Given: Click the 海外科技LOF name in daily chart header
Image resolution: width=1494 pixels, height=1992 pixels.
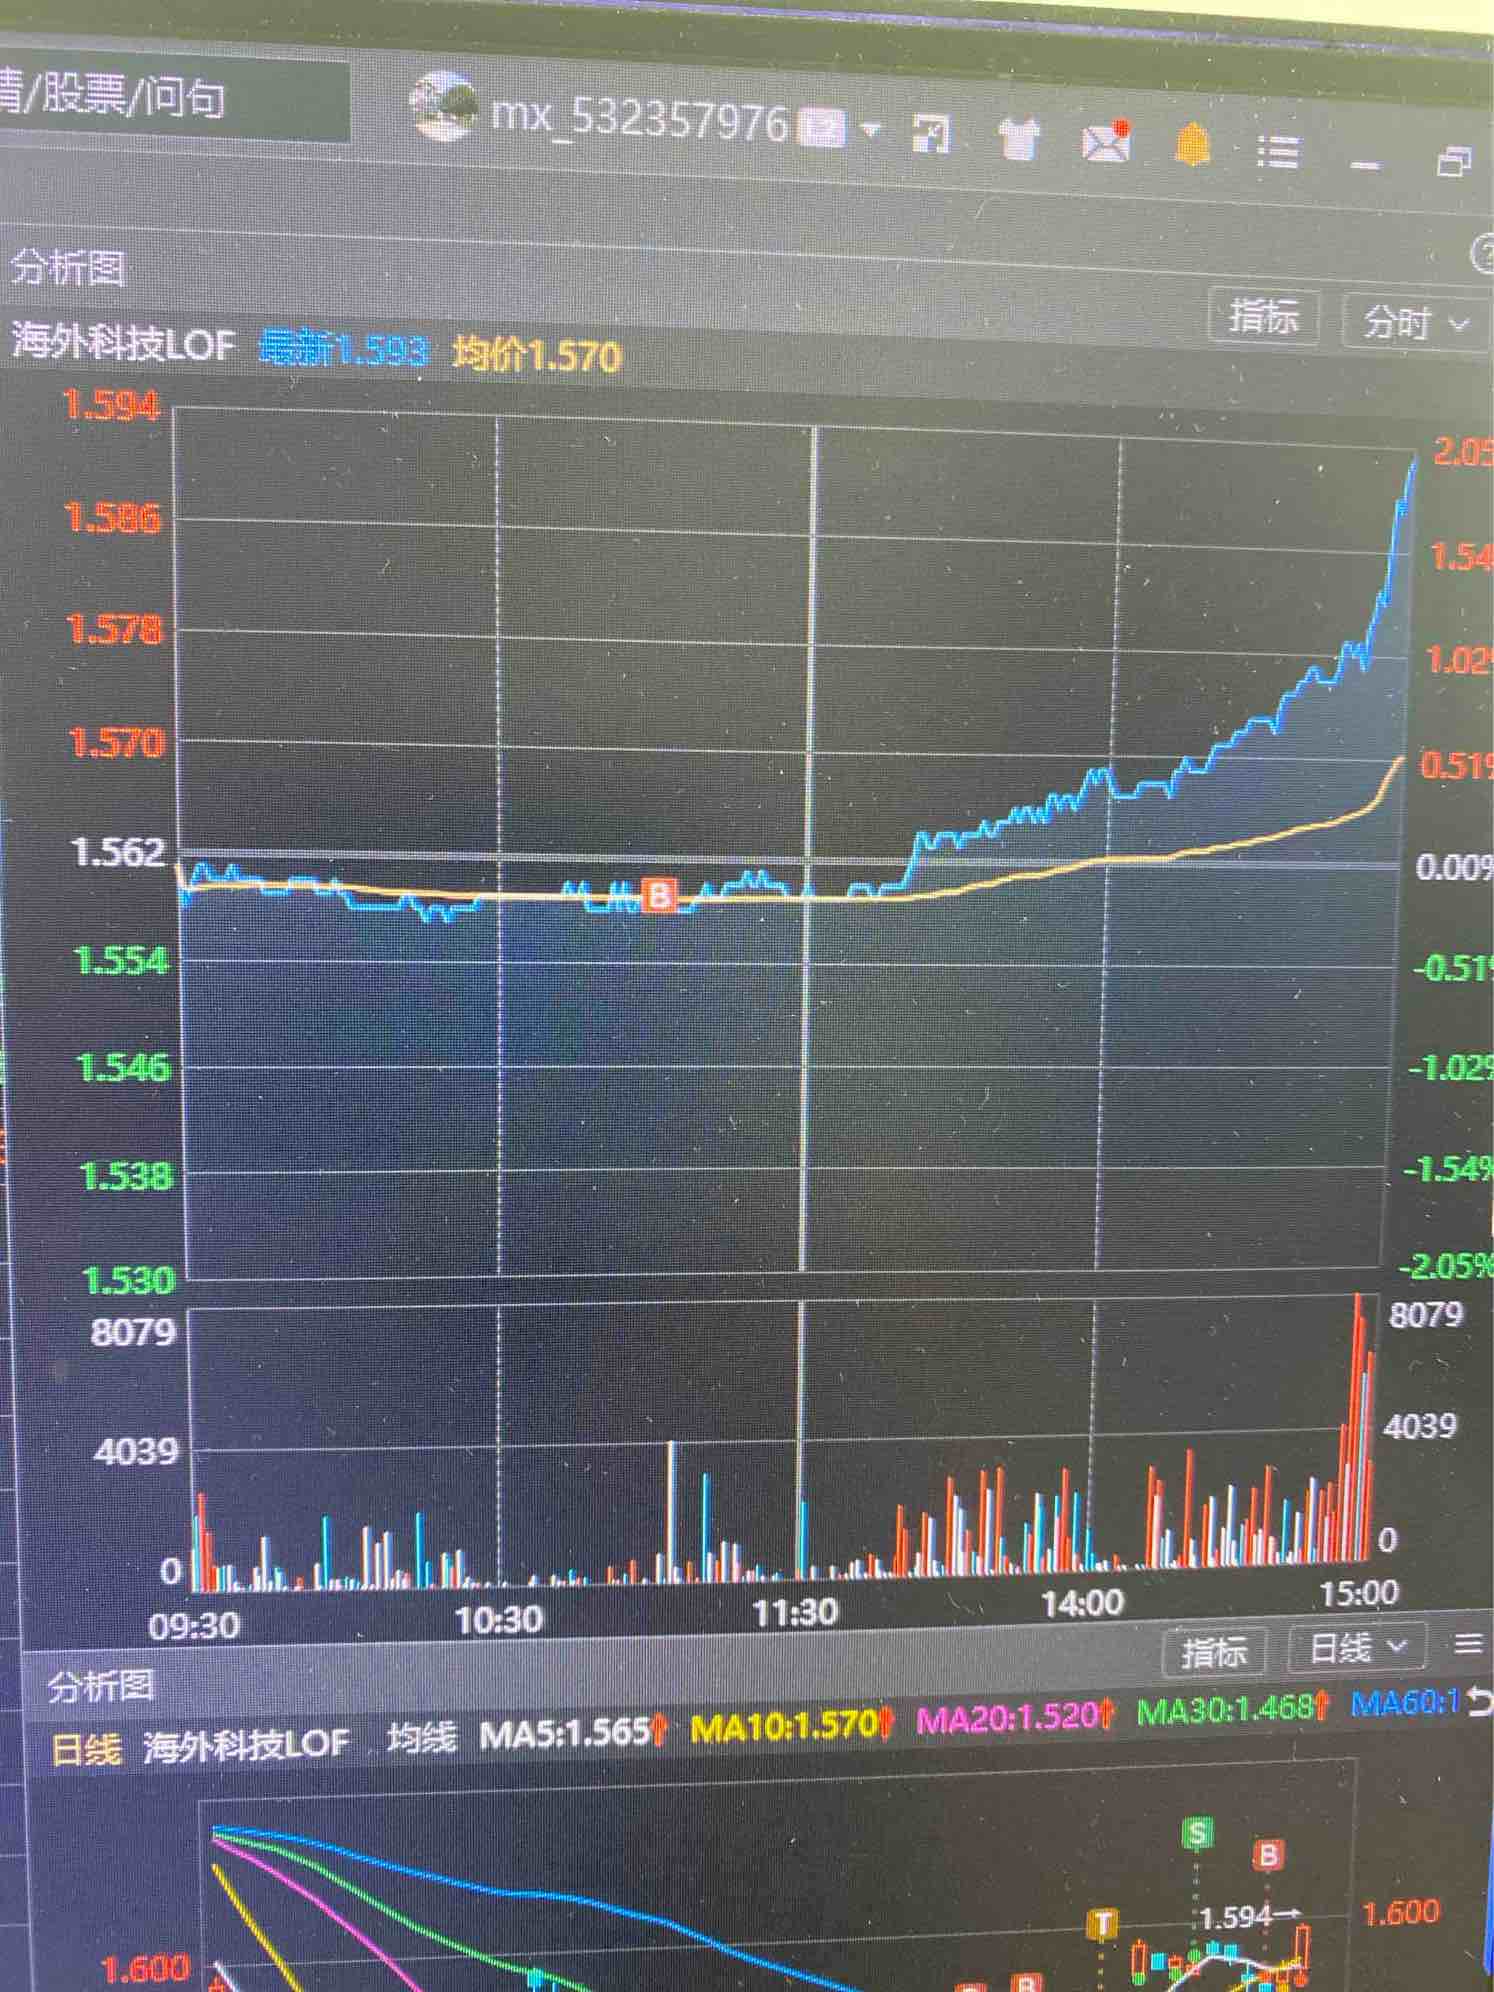Looking at the screenshot, I should pos(246,1745).
